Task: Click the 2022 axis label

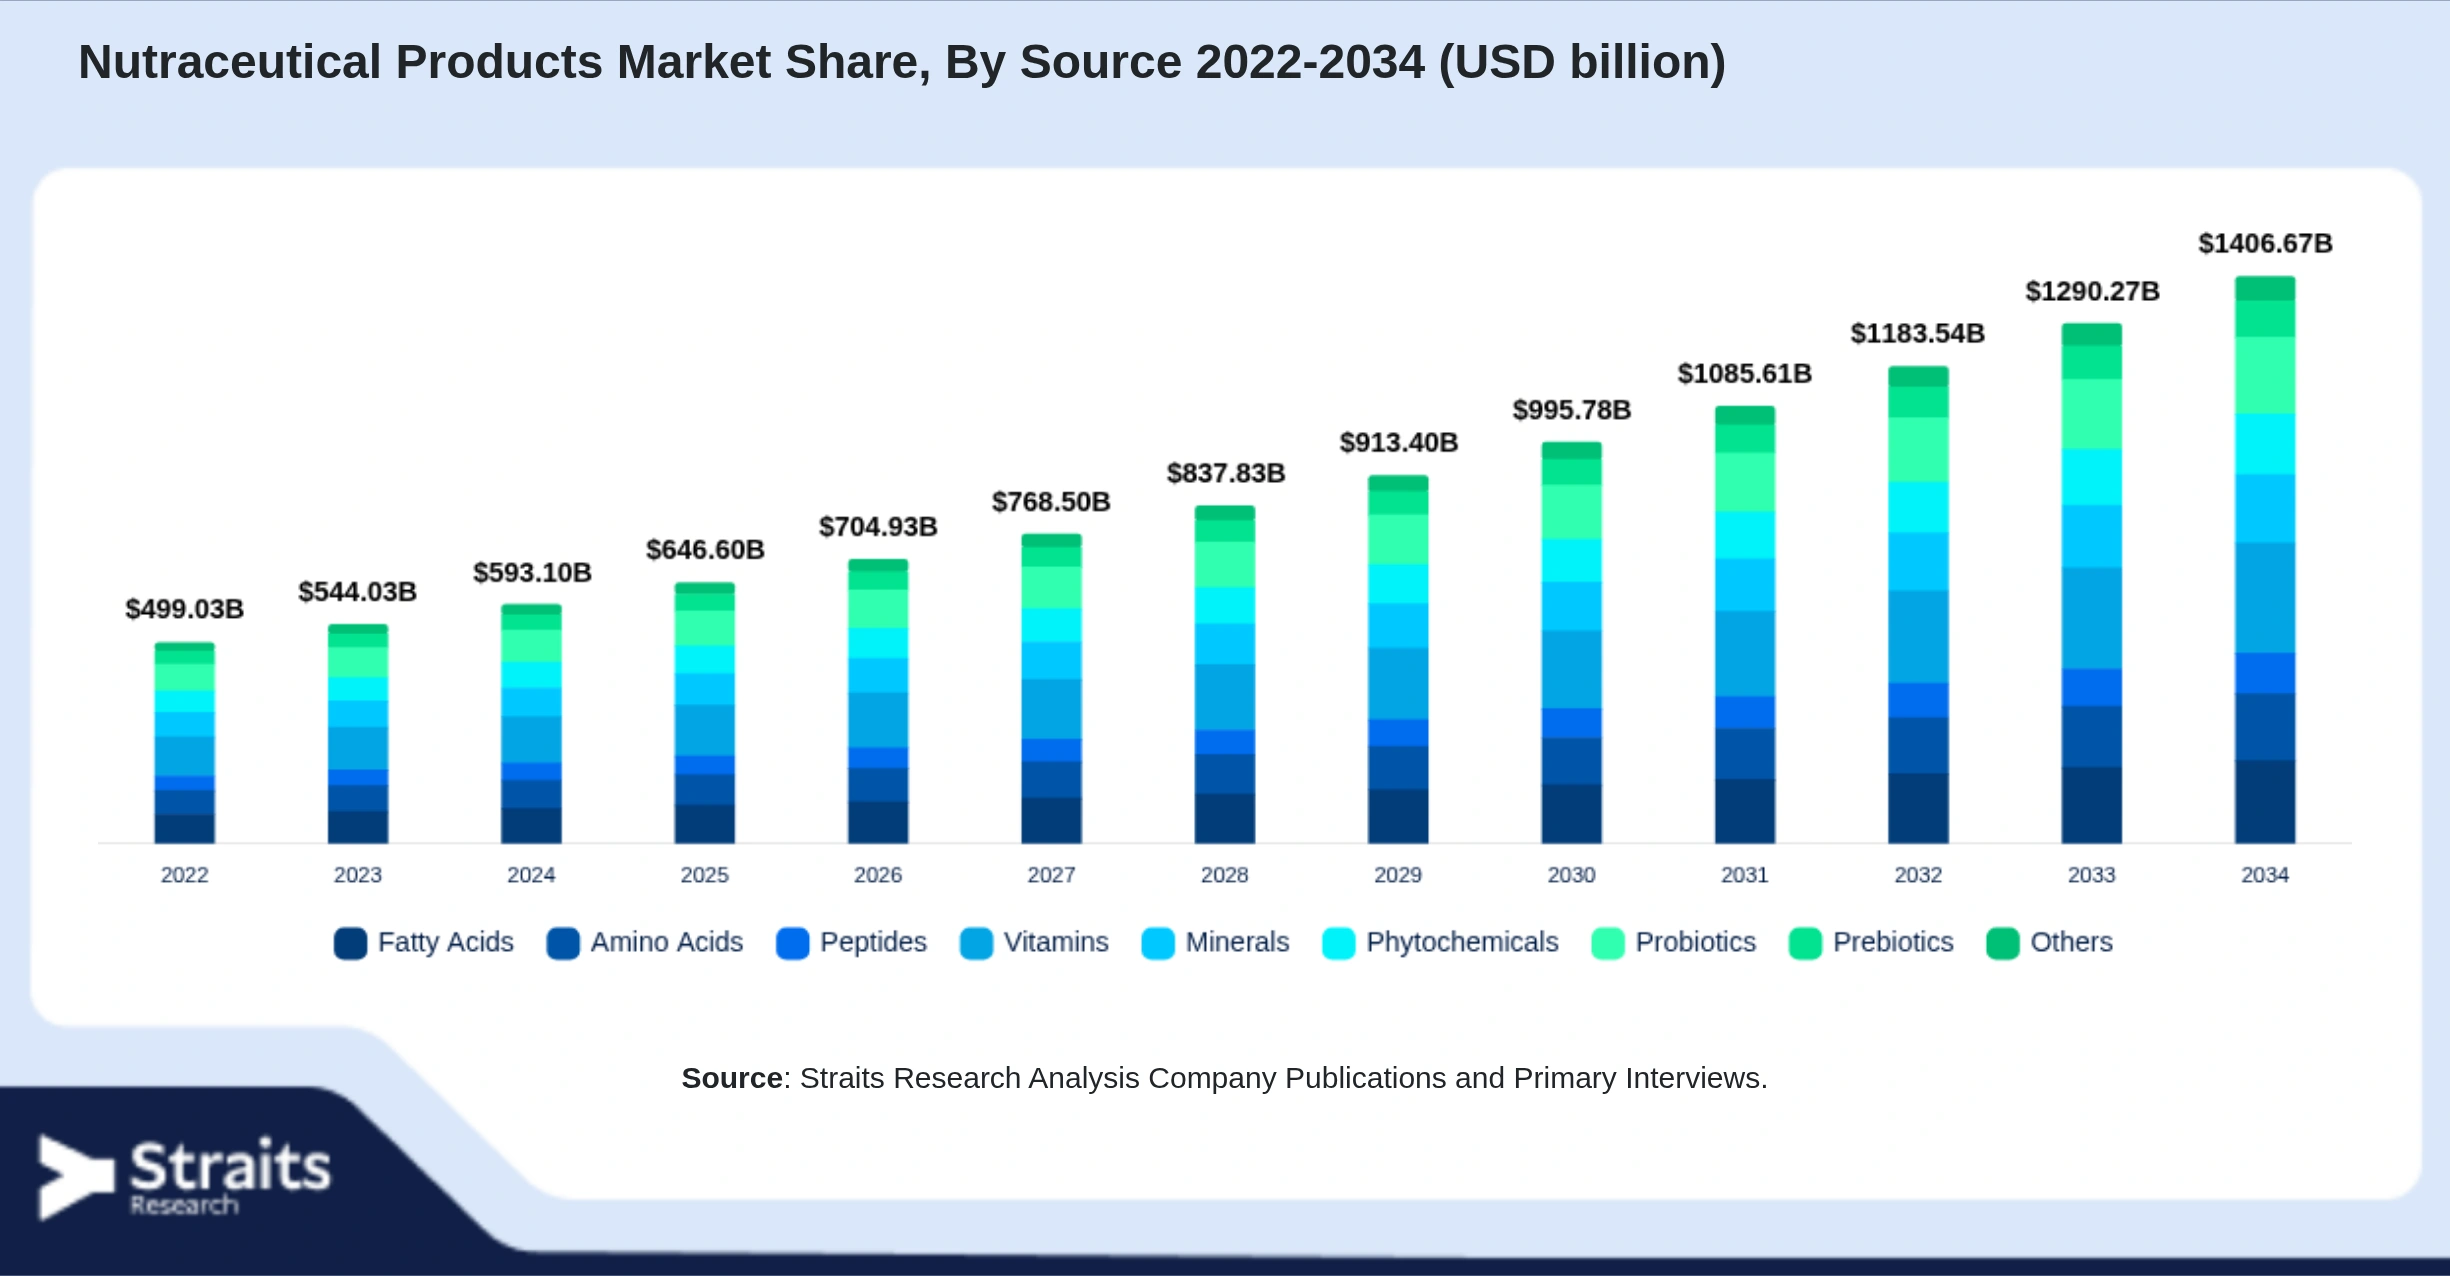Action: pos(184,875)
